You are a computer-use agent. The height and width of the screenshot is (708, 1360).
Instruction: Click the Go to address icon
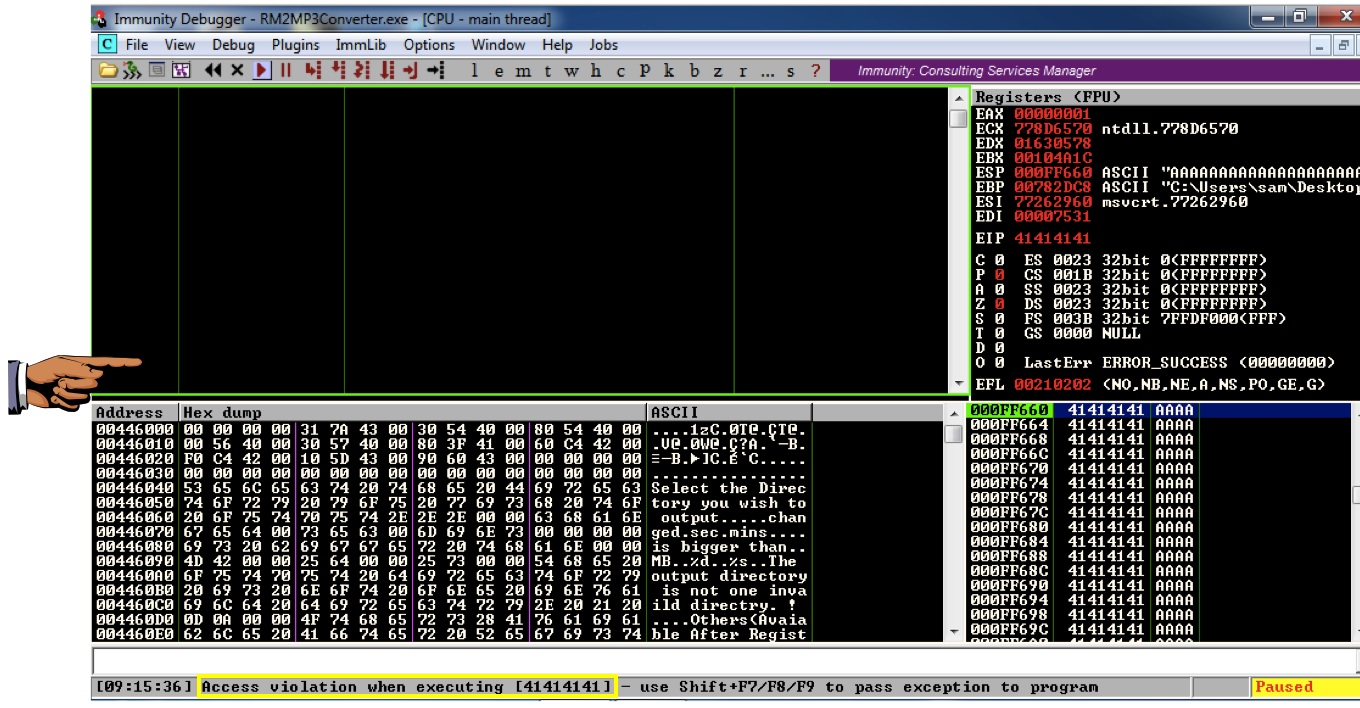pyautogui.click(x=435, y=70)
